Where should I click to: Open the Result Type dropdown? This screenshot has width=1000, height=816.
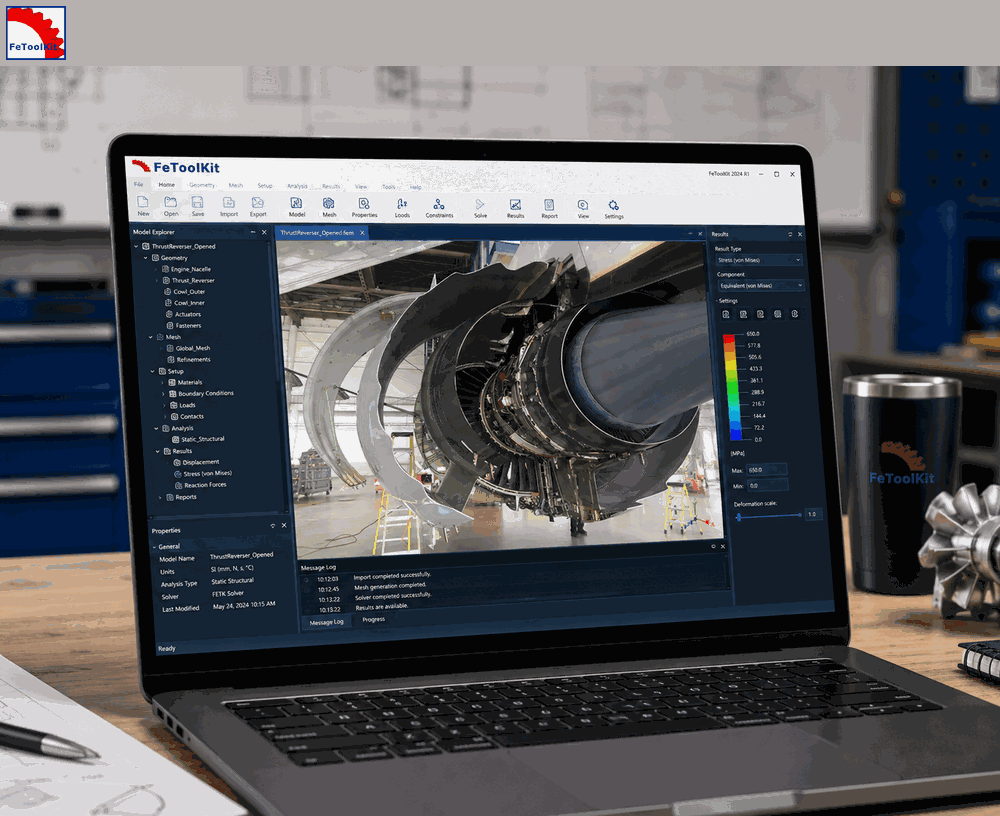pos(759,260)
